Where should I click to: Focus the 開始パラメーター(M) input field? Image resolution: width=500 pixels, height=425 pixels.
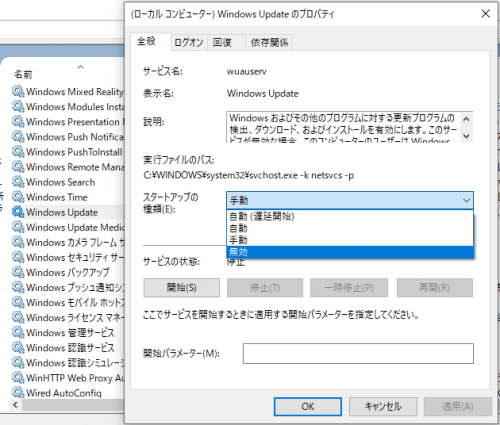pos(358,353)
